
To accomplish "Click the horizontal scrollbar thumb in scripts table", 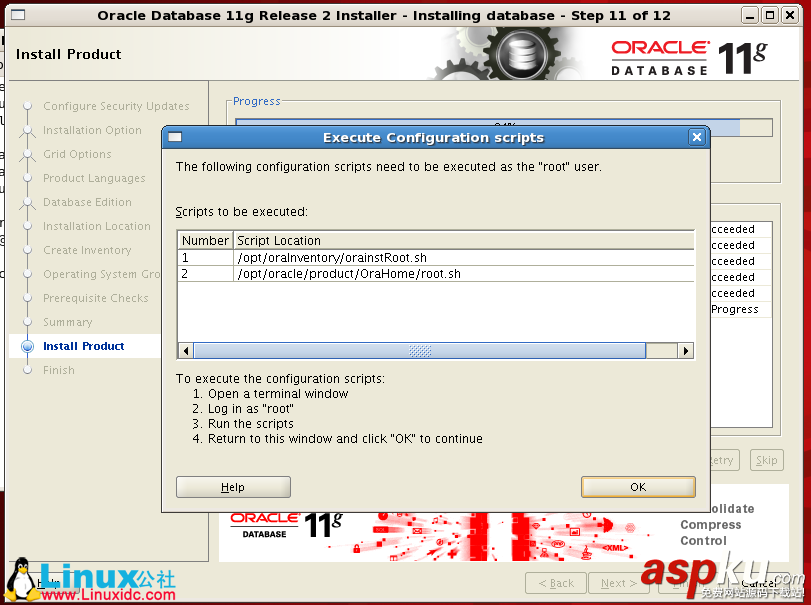I will [x=419, y=351].
